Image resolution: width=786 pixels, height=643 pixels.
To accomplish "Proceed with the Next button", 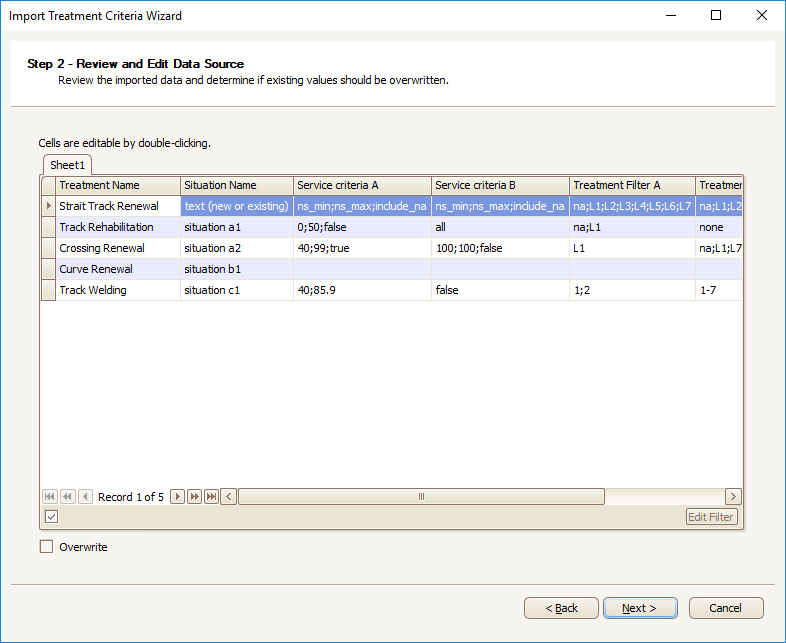I will (x=640, y=608).
